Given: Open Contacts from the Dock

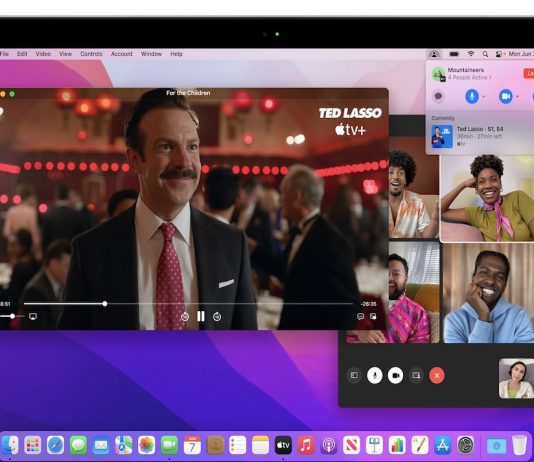Looking at the screenshot, I should pyautogui.click(x=215, y=445).
